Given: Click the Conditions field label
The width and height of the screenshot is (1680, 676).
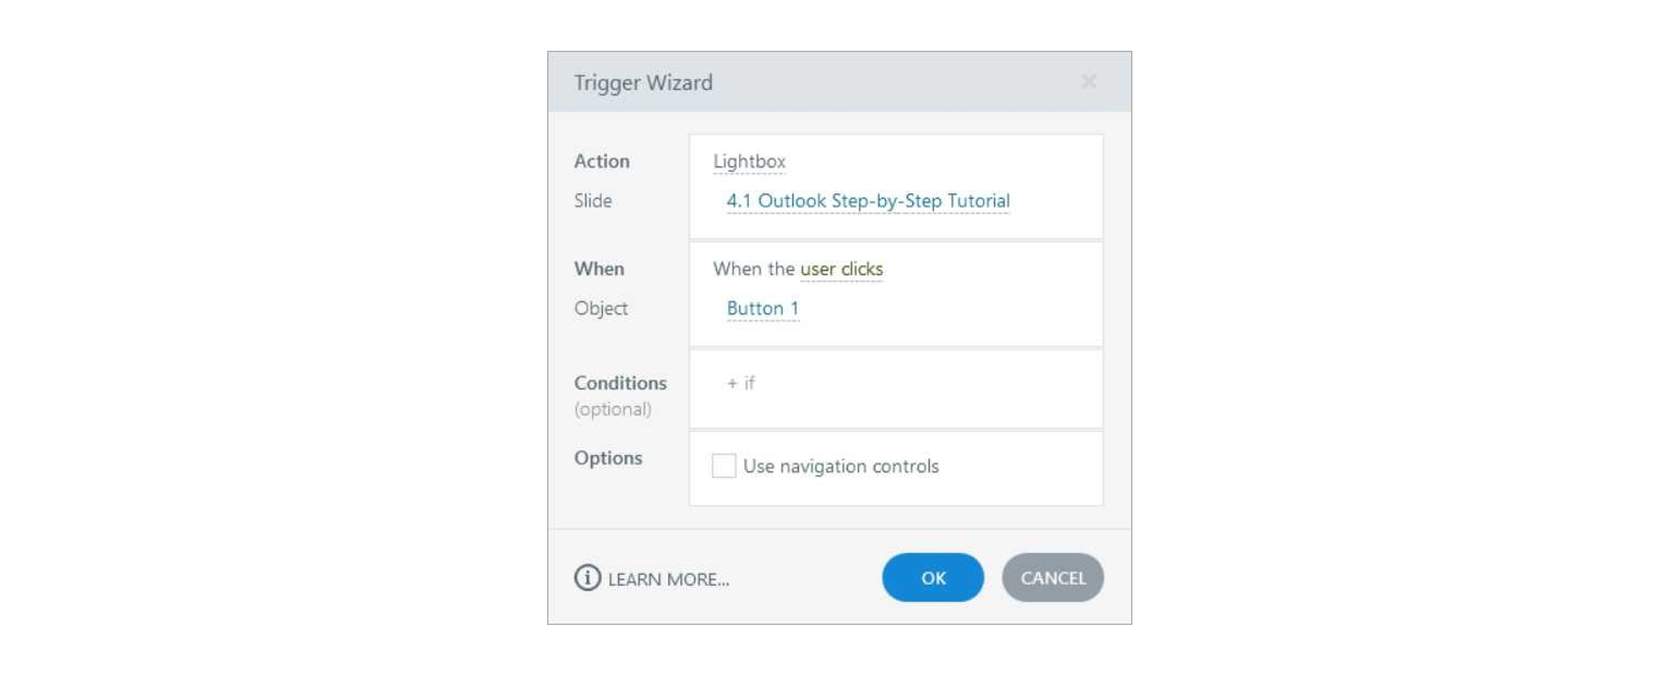Looking at the screenshot, I should (x=620, y=383).
